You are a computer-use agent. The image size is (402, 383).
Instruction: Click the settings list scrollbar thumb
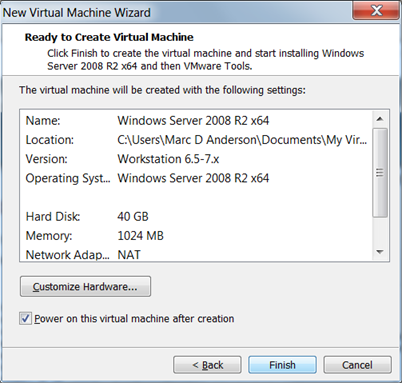[x=380, y=173]
